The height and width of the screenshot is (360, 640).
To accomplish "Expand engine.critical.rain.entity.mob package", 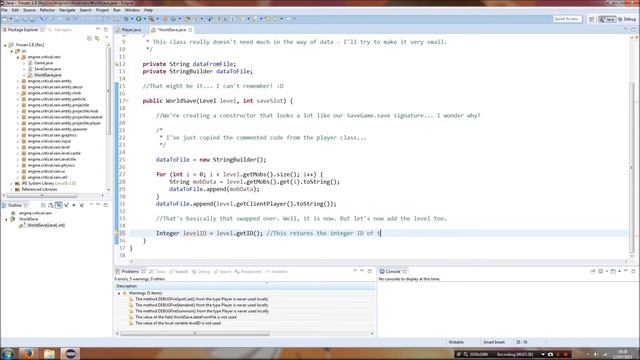I will [18, 93].
